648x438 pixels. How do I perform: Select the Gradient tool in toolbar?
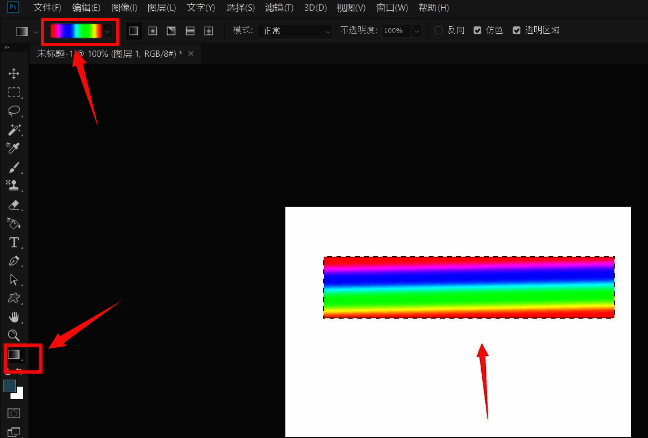14,355
